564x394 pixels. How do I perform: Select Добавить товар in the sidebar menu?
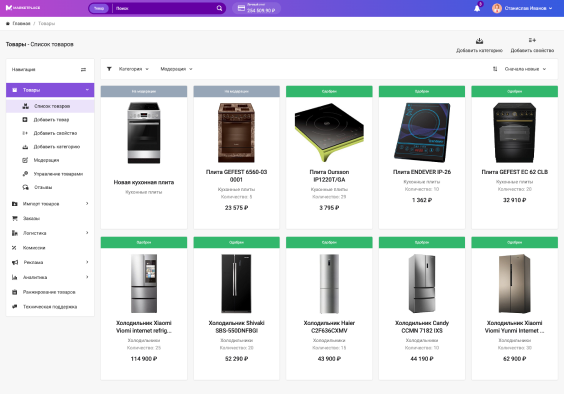coord(50,119)
